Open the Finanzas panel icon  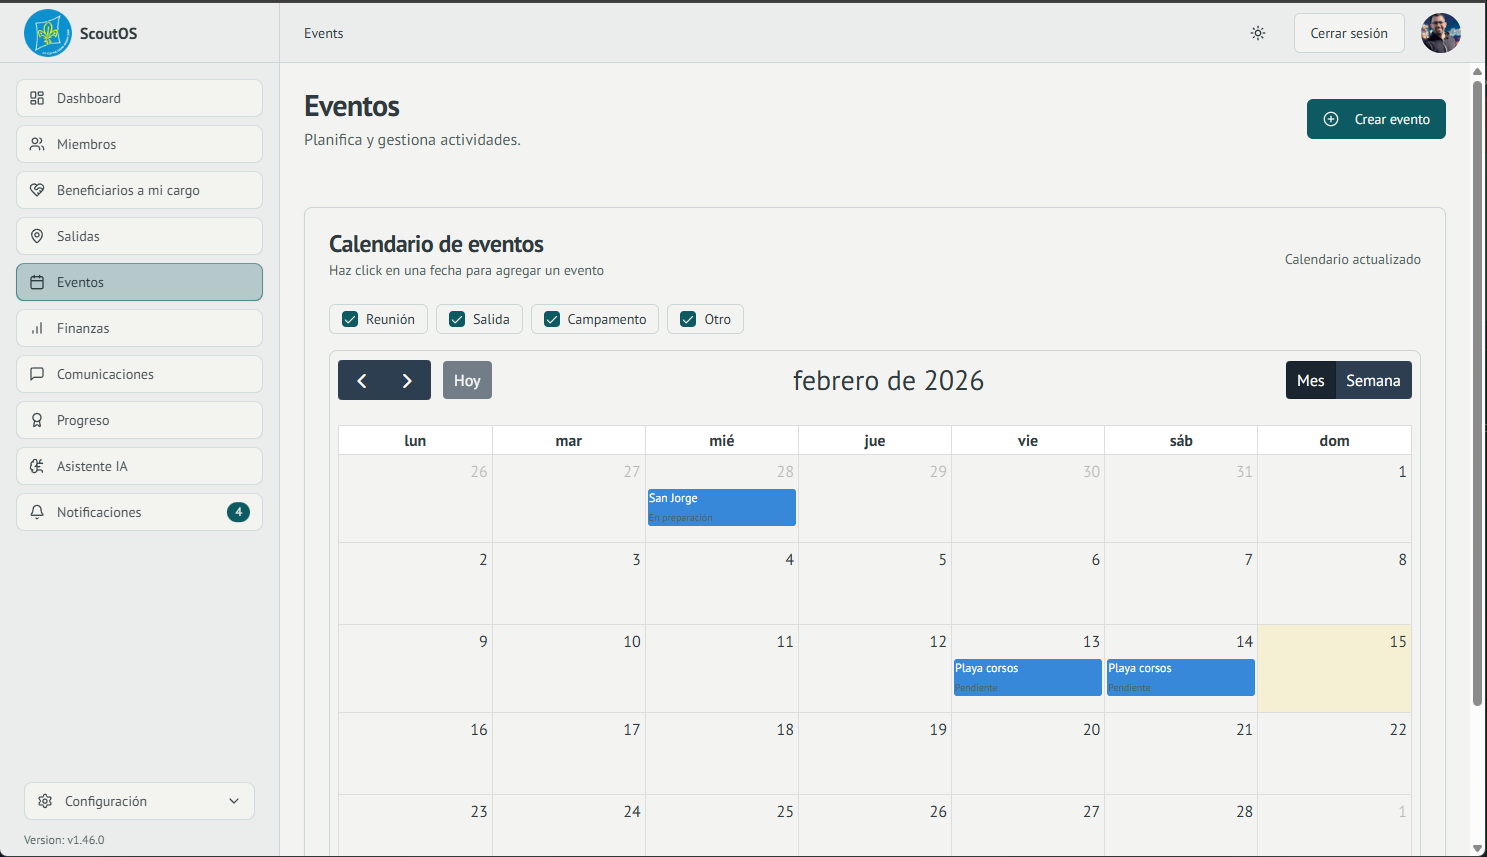37,328
